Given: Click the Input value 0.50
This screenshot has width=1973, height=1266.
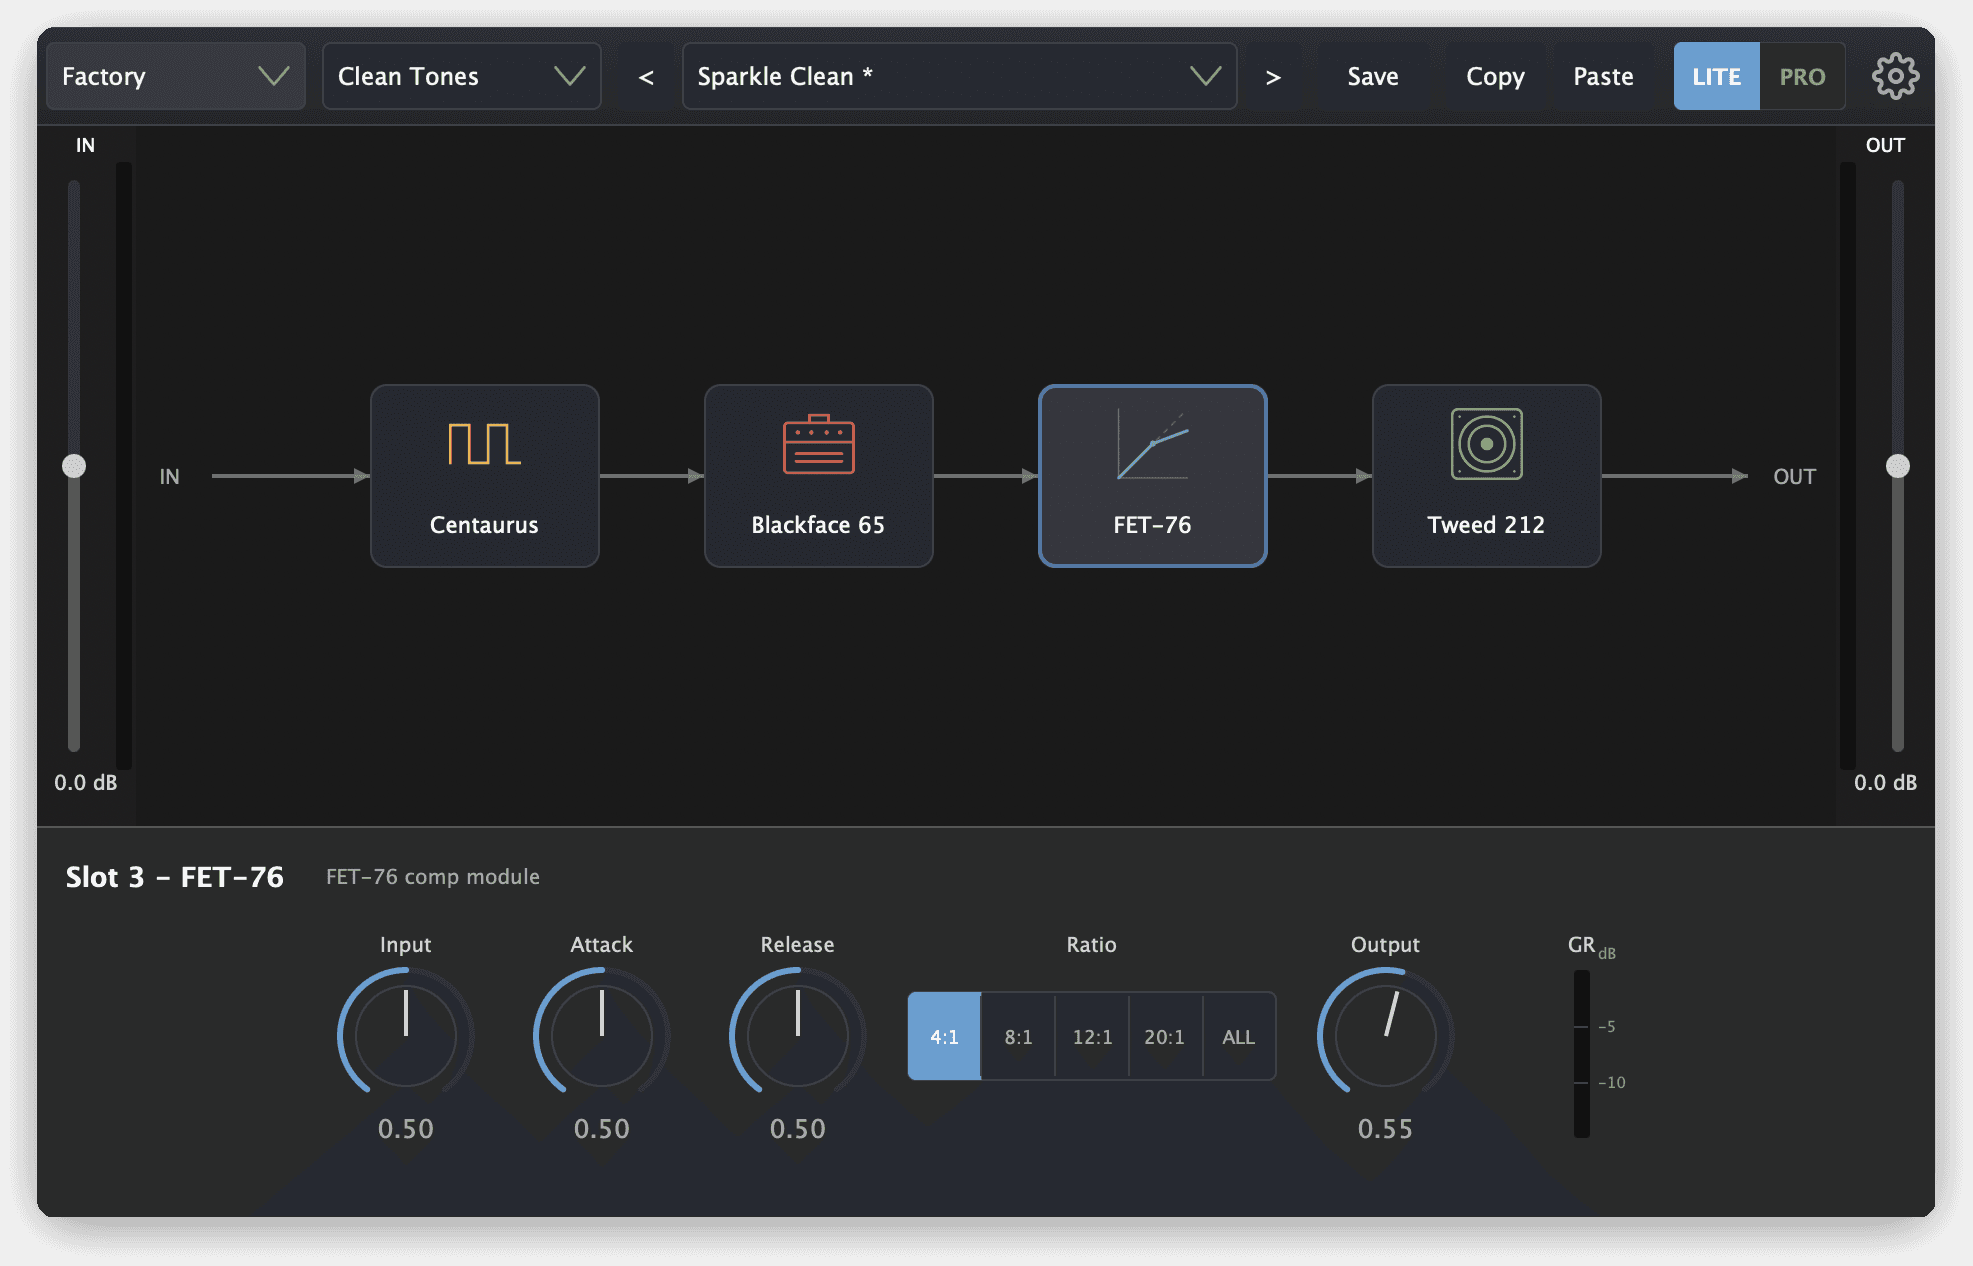Looking at the screenshot, I should click(405, 1129).
